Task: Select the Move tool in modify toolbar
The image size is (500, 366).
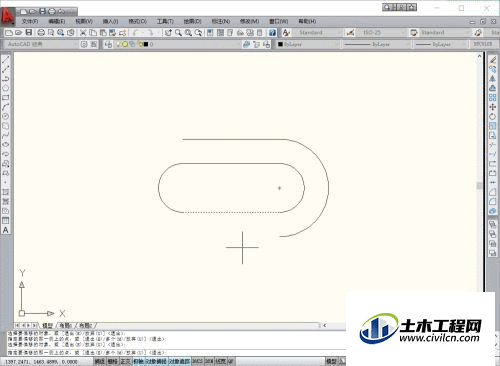Action: pos(493,107)
